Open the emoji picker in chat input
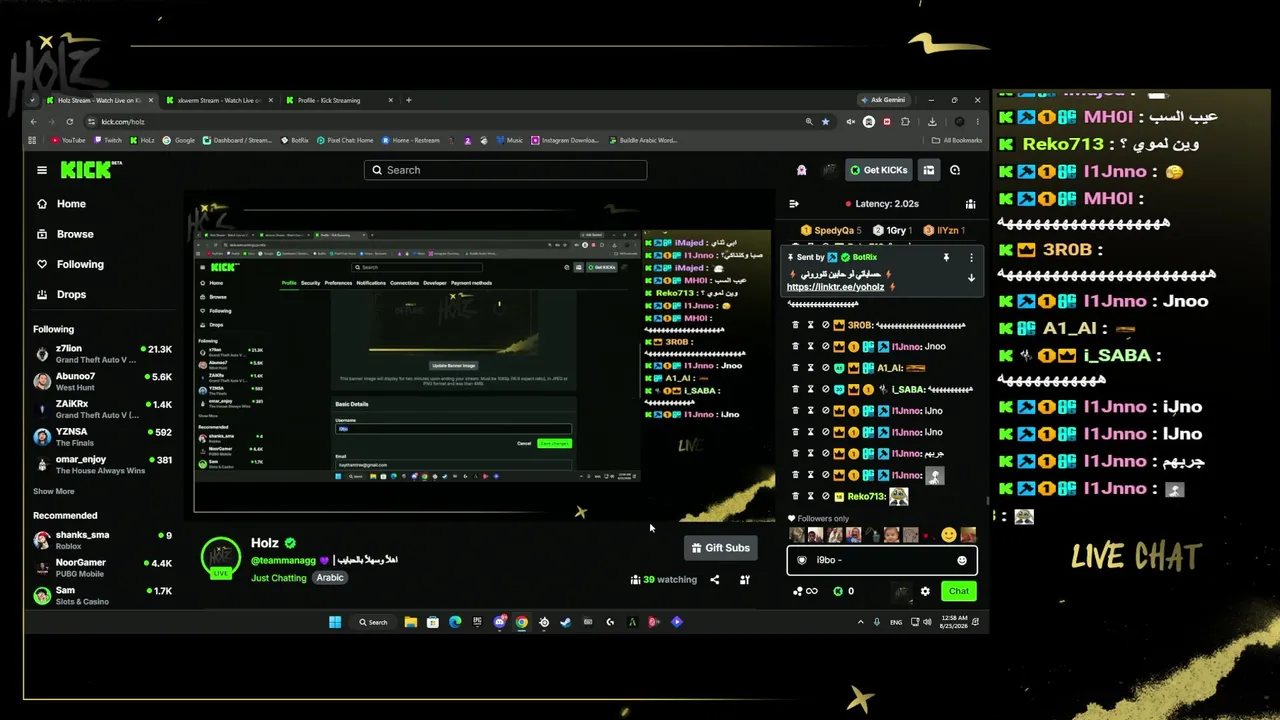 click(962, 561)
